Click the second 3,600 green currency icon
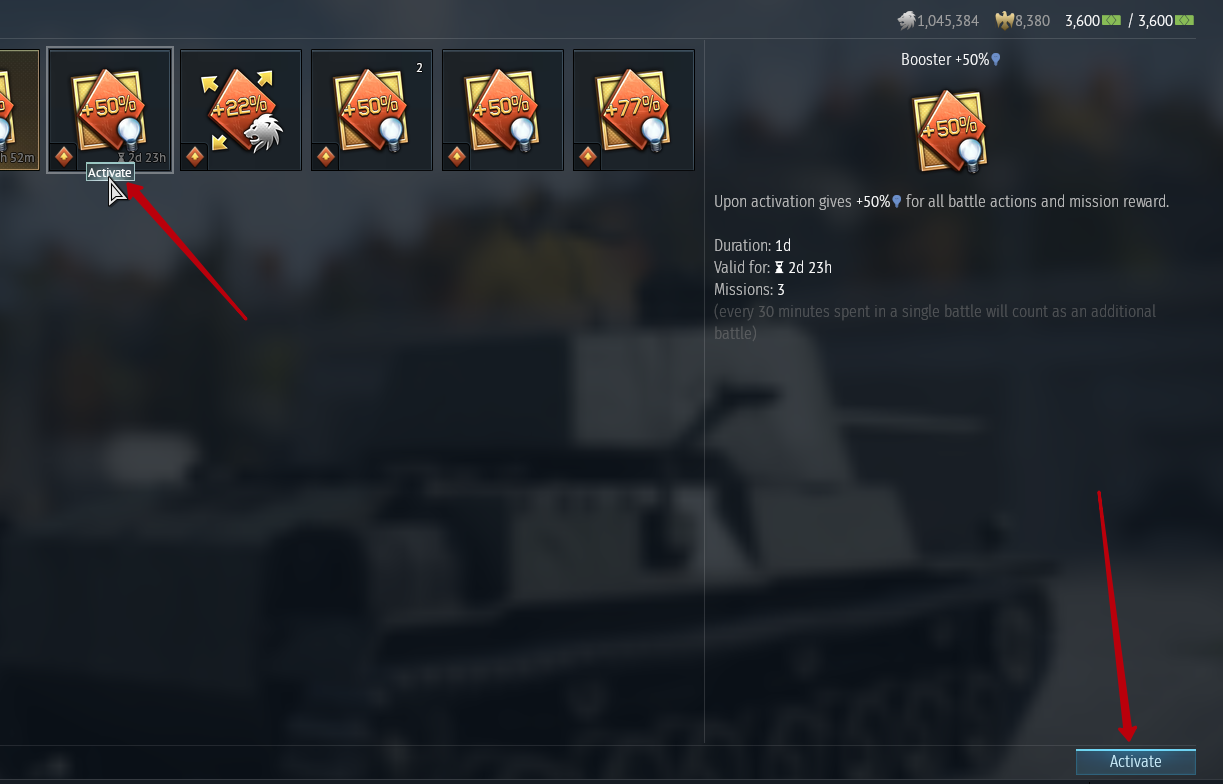Image resolution: width=1223 pixels, height=784 pixels. pos(1184,20)
